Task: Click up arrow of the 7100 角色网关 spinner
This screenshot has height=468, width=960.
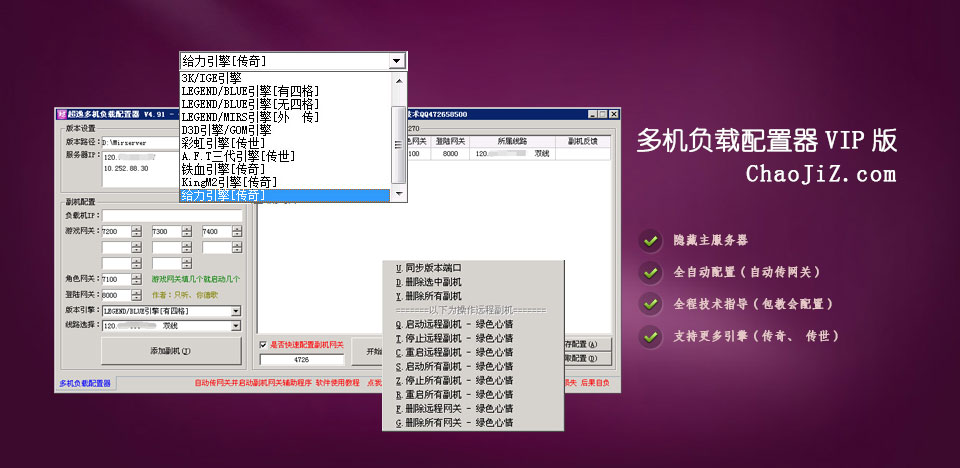Action: click(137, 277)
